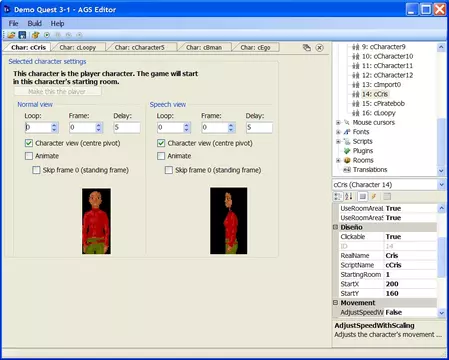Collapse the Movement property category
This screenshot has width=449, height=360.
pos(335,303)
